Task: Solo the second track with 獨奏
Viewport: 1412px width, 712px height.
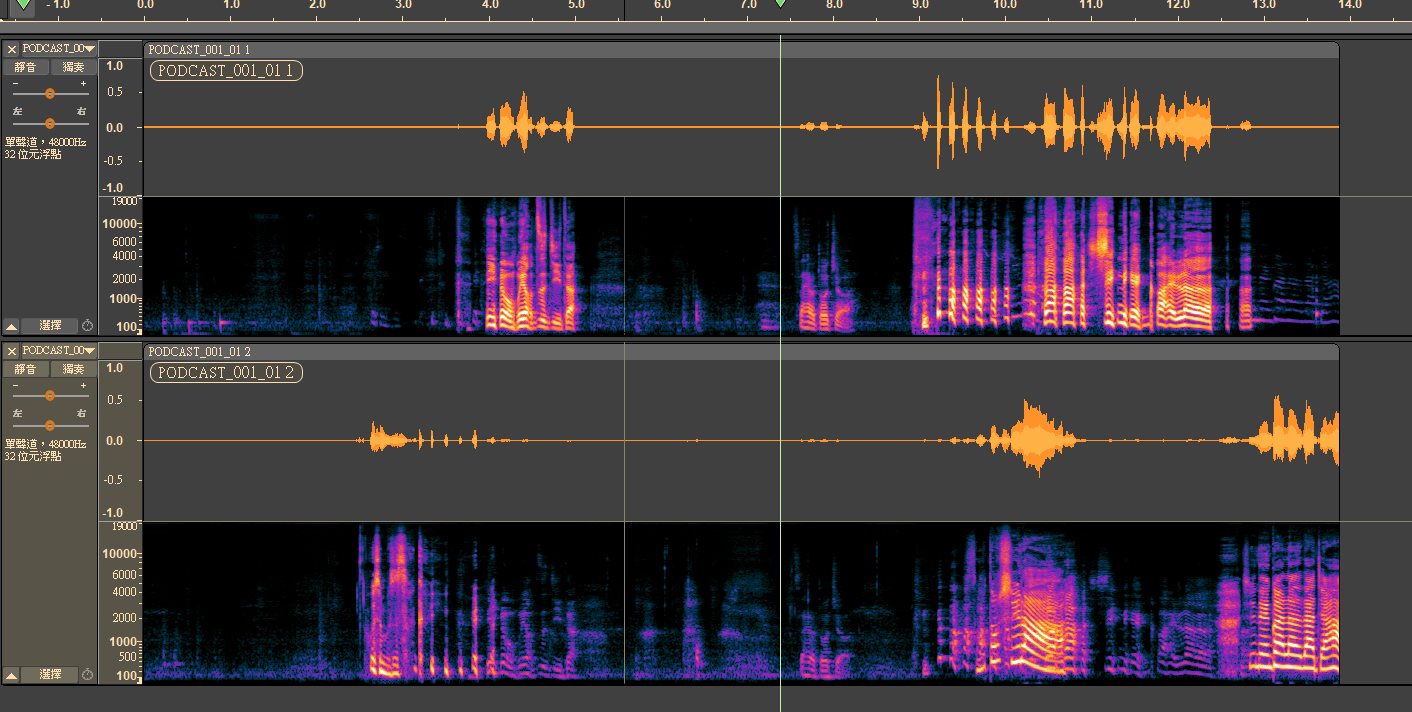Action: [x=73, y=369]
